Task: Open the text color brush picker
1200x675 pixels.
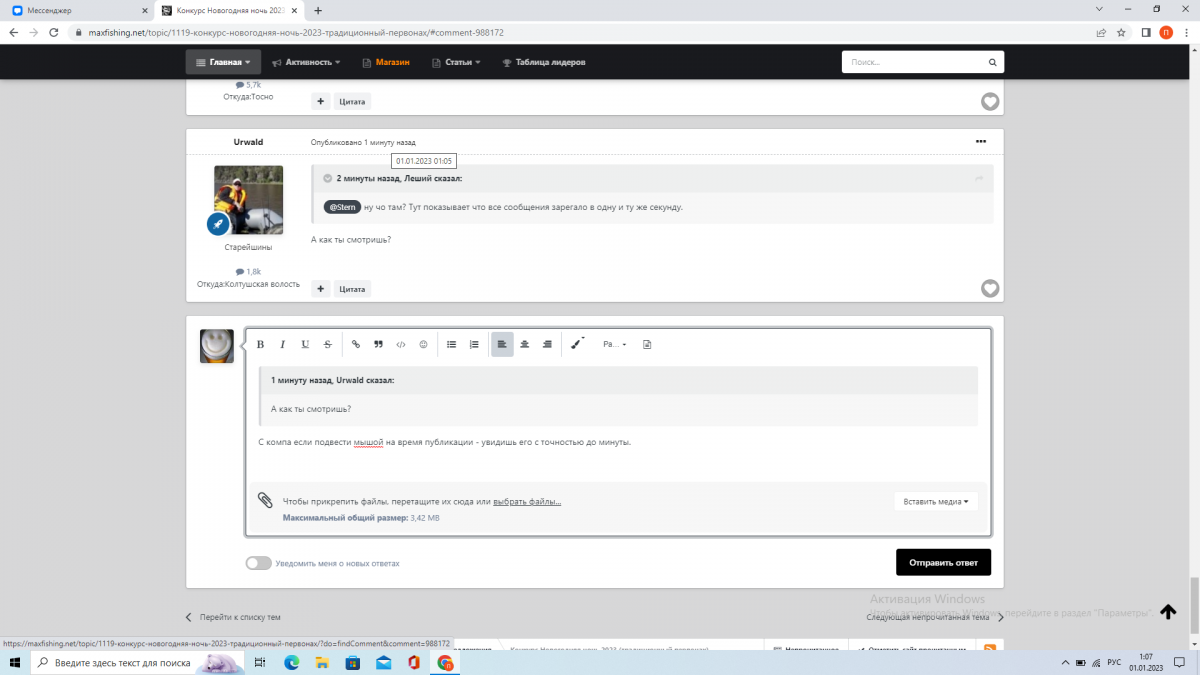Action: click(x=576, y=344)
